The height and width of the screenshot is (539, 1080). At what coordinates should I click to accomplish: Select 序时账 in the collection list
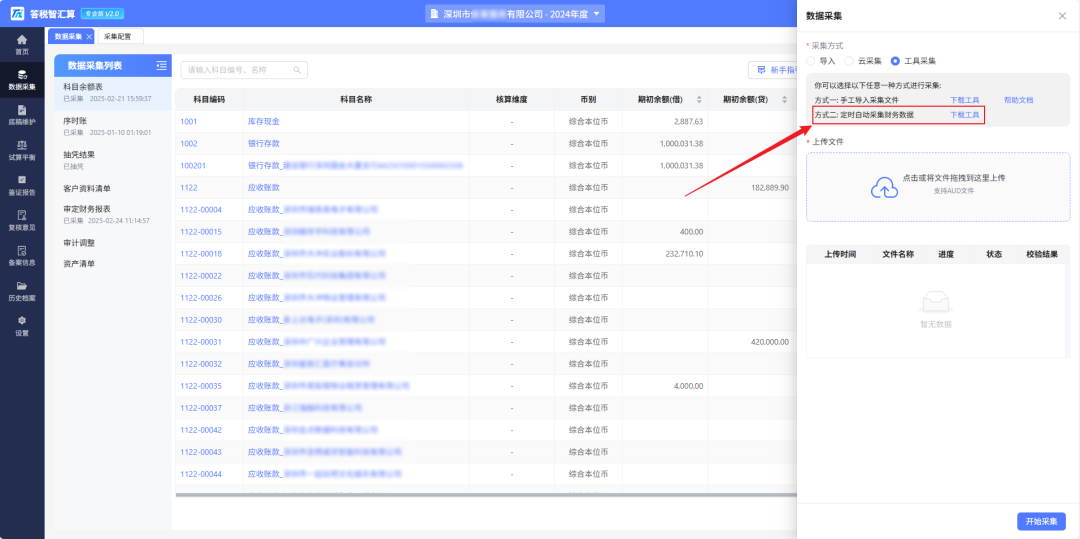pos(113,127)
